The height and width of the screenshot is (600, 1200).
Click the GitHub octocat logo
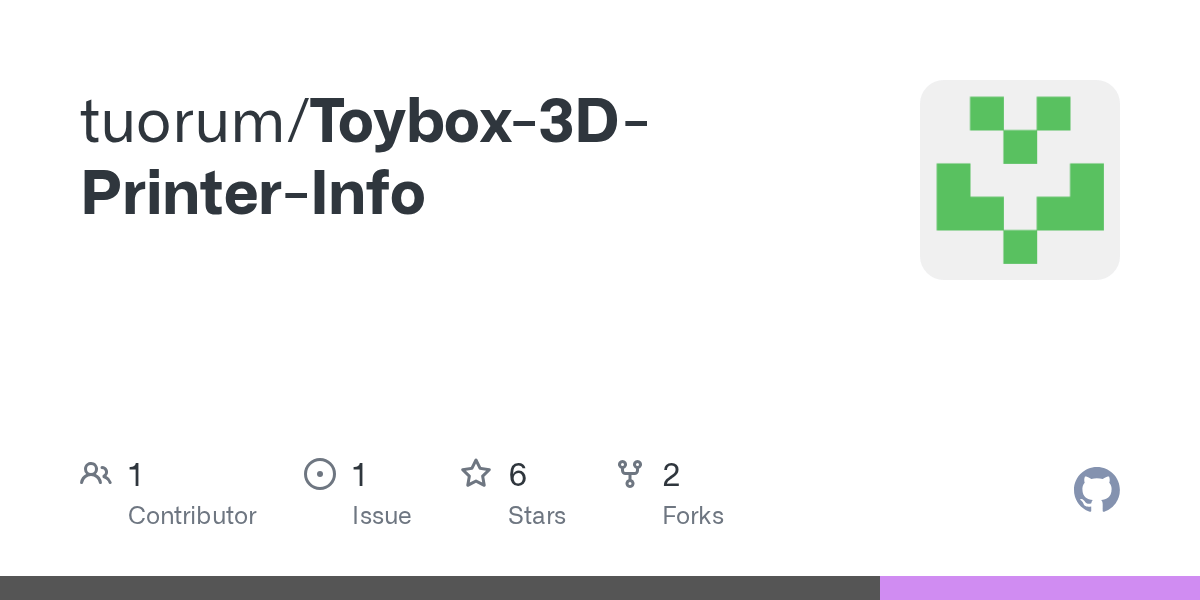tap(1096, 490)
